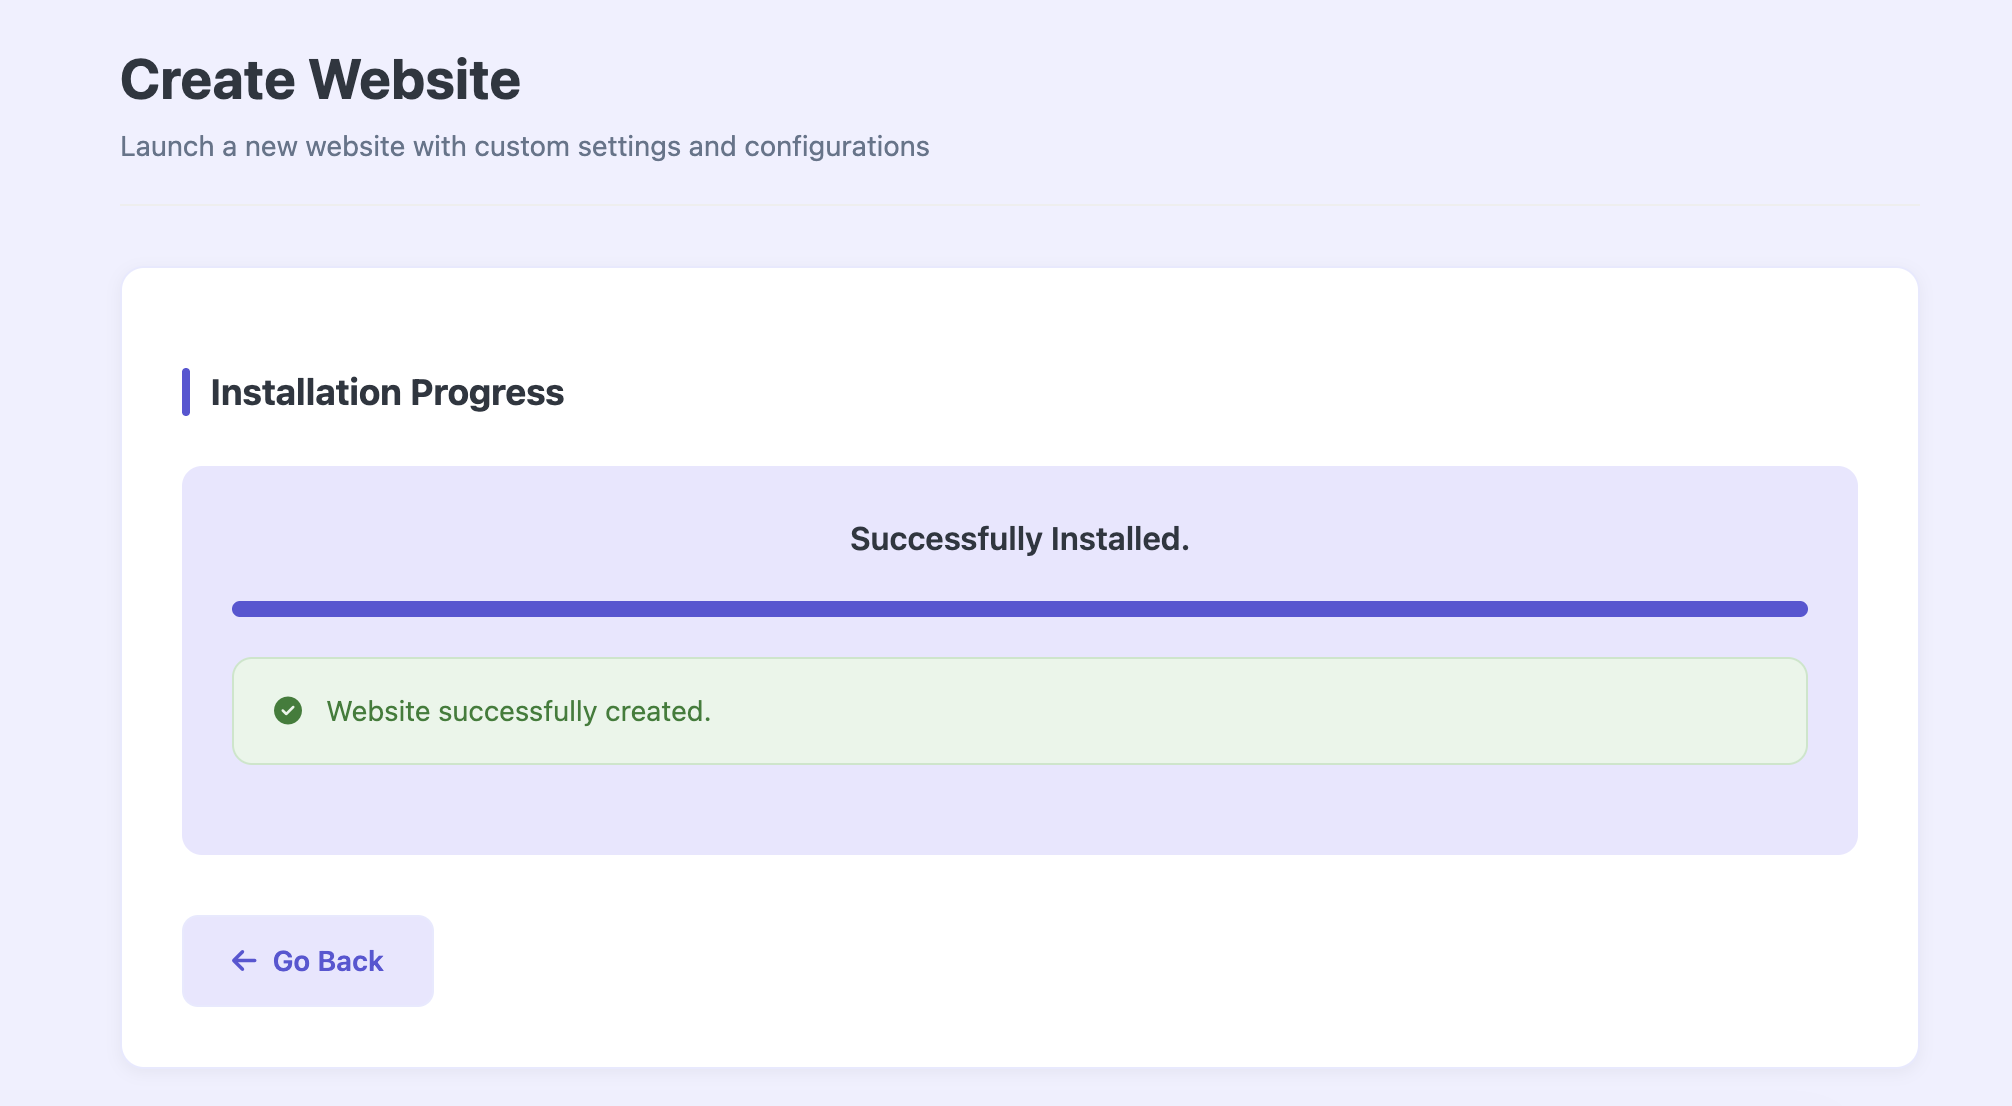Click the word "Create" in the page title
The height and width of the screenshot is (1106, 2012).
[206, 80]
